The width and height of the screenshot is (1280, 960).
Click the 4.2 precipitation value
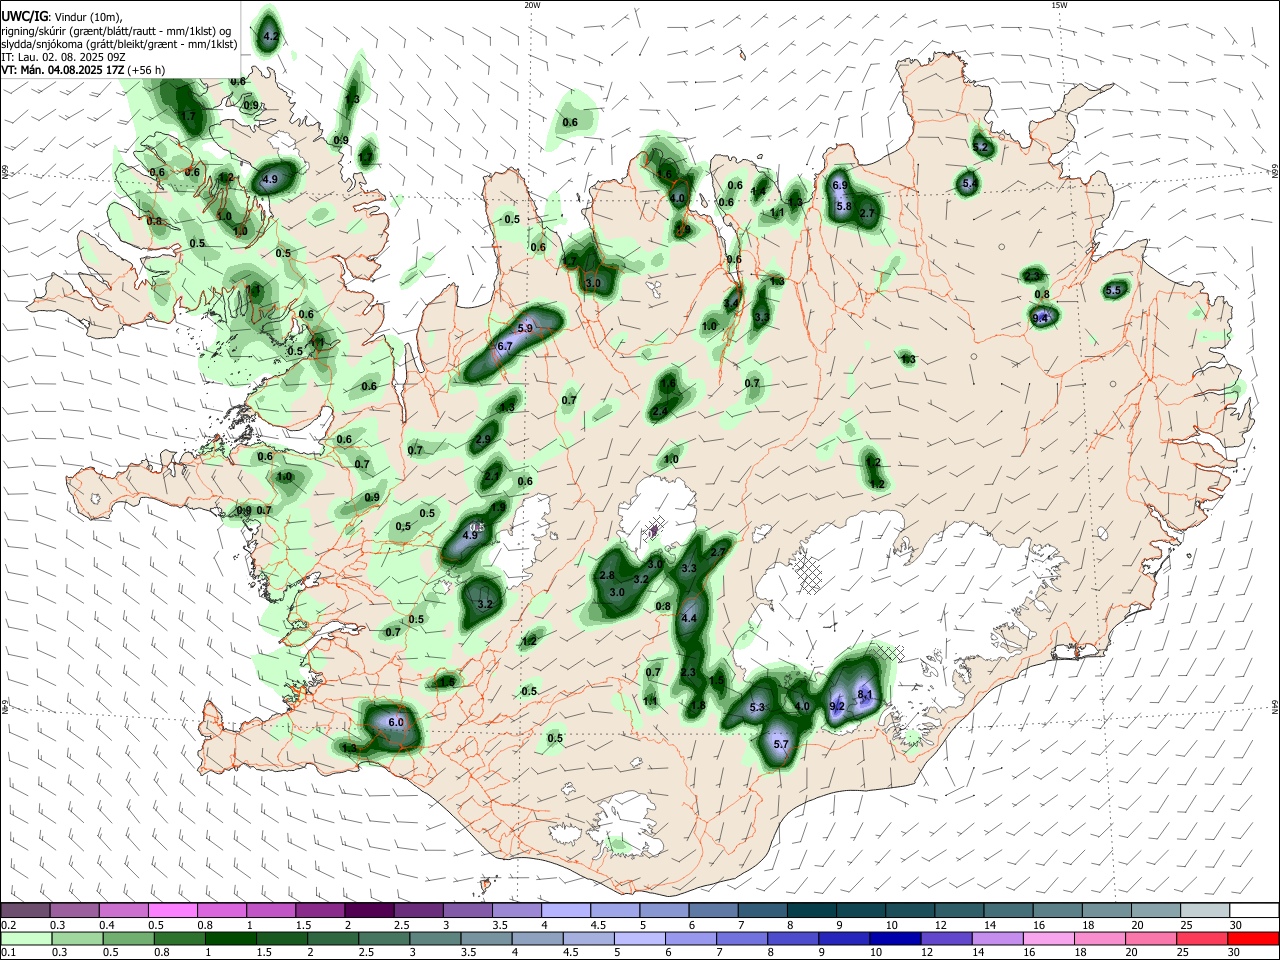click(x=270, y=37)
